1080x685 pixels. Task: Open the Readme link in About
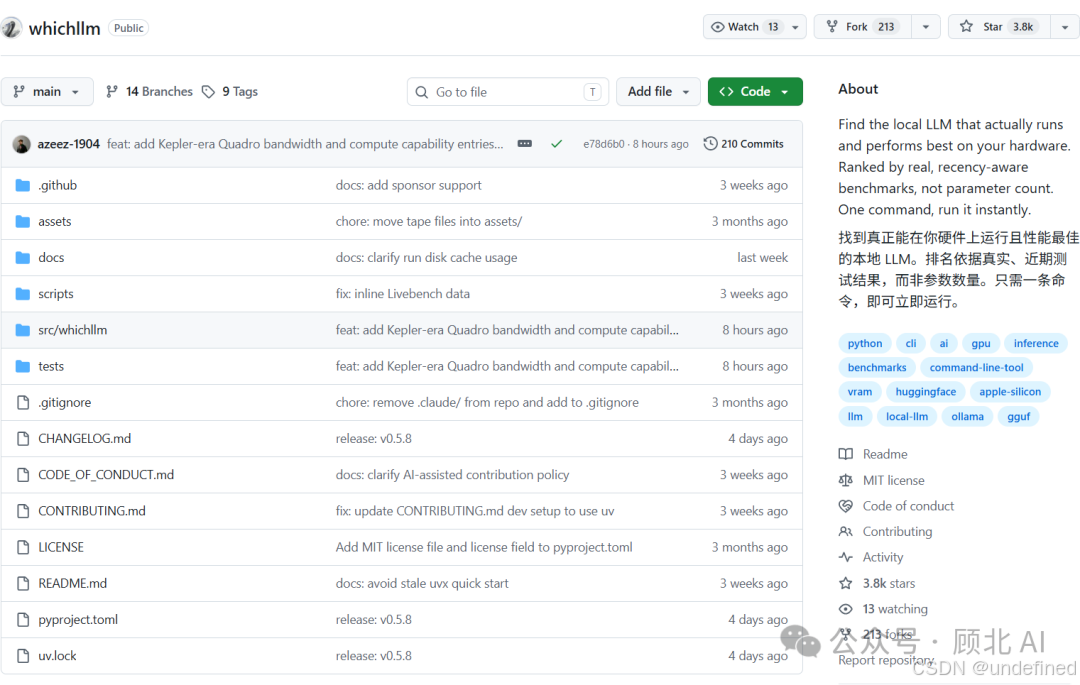[885, 454]
